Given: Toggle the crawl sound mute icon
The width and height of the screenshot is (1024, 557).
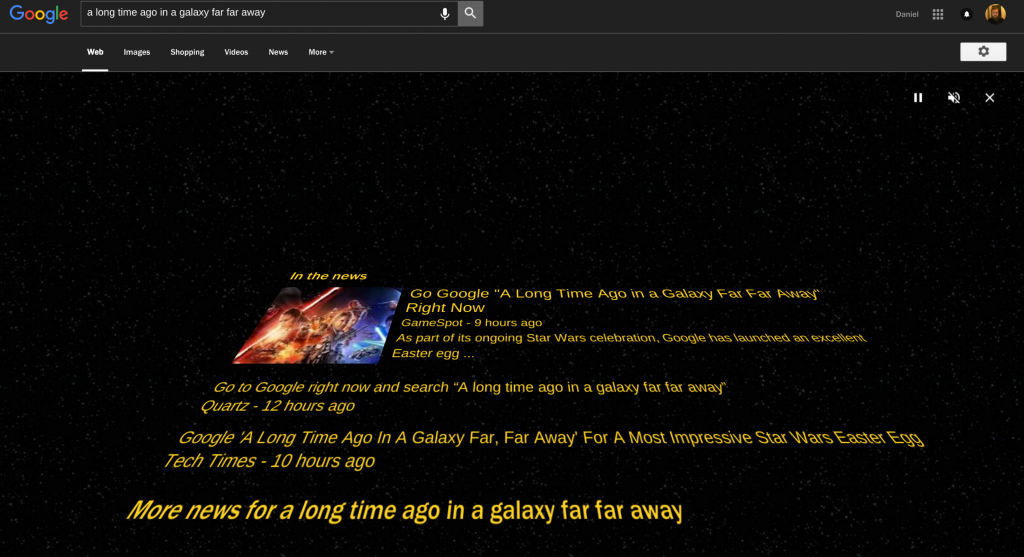Looking at the screenshot, I should click(x=953, y=97).
